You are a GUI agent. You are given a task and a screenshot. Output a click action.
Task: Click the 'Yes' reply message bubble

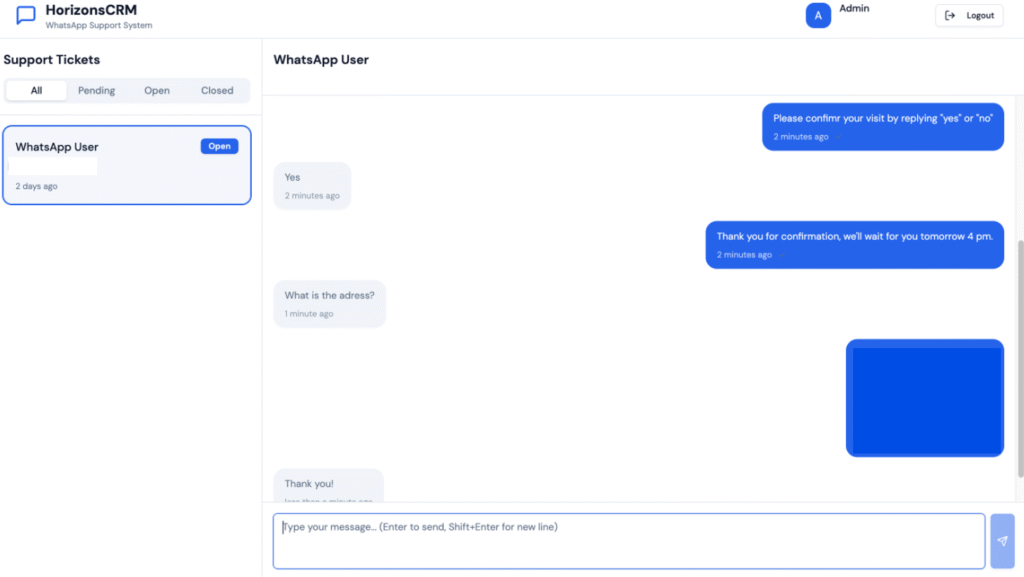[x=312, y=186]
